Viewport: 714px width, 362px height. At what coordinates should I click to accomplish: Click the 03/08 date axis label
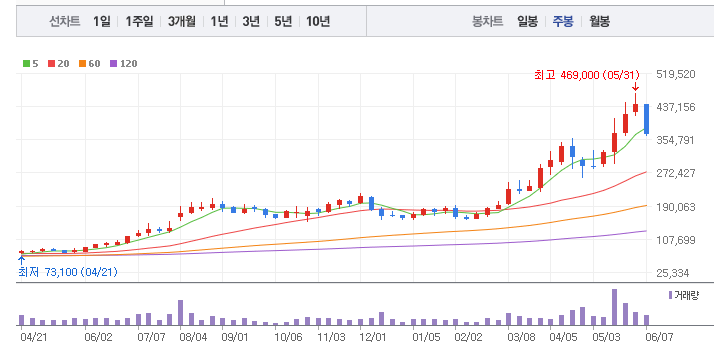[521, 337]
